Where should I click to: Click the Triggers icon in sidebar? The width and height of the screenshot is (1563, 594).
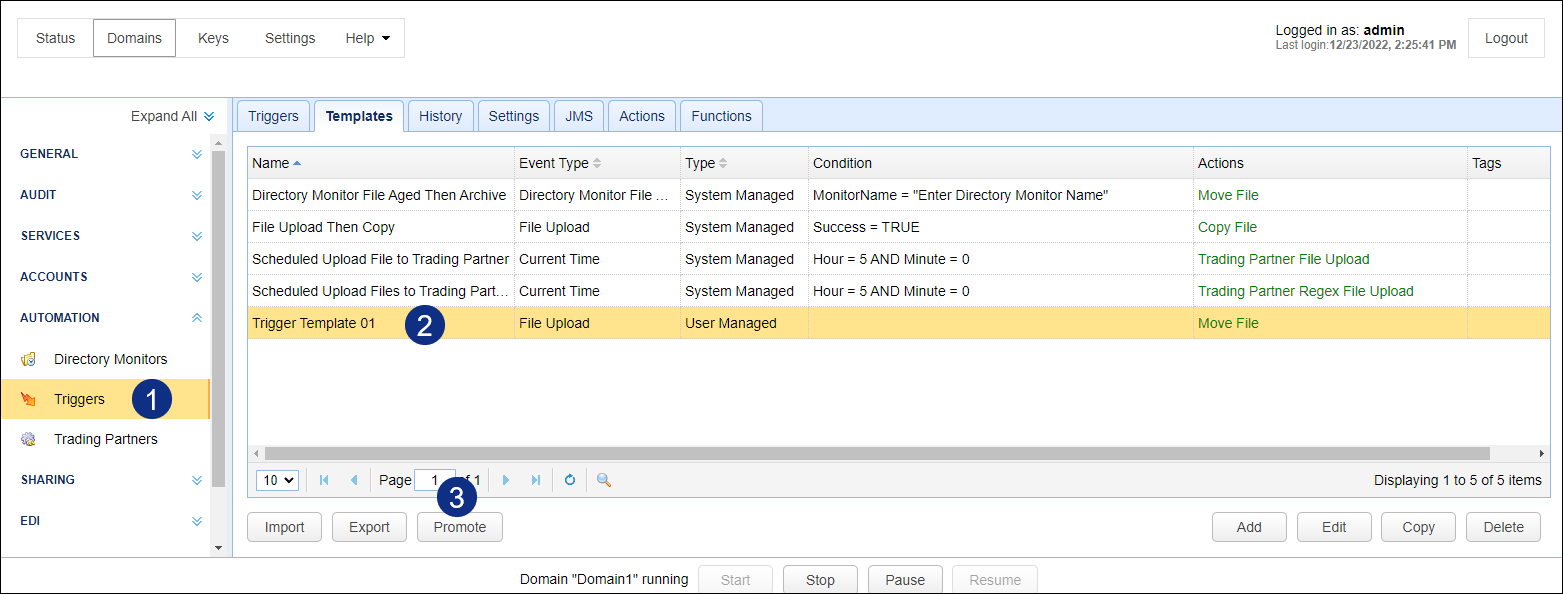28,399
